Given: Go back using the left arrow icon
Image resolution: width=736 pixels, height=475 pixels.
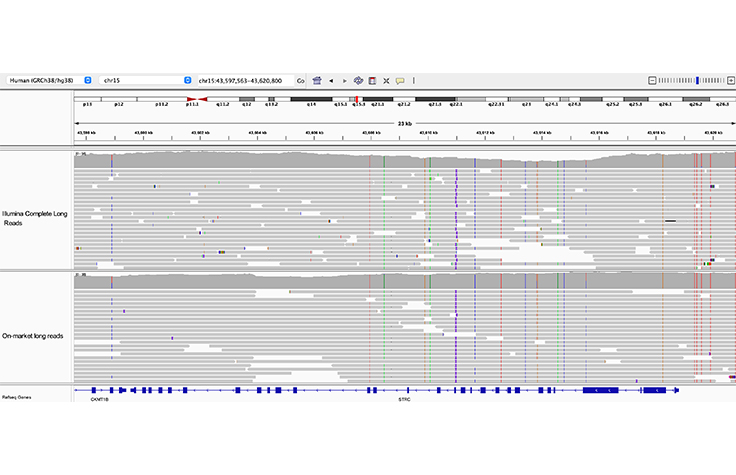Looking at the screenshot, I should point(332,80).
